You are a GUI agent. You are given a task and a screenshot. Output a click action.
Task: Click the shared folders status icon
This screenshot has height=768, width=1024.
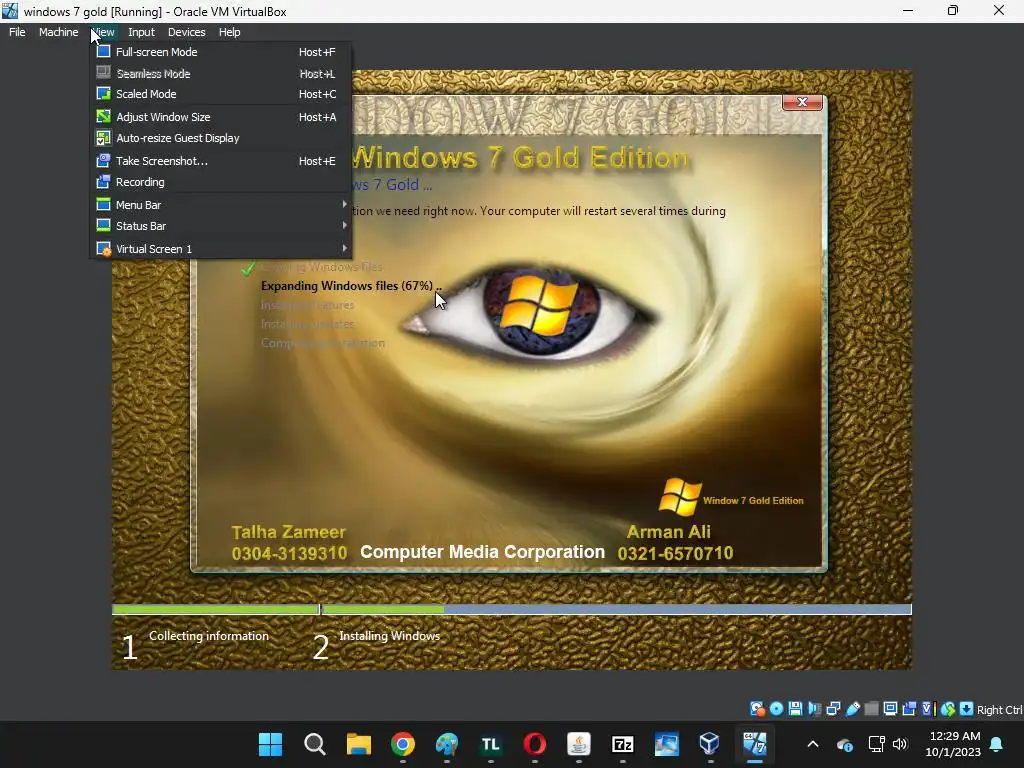click(x=871, y=709)
